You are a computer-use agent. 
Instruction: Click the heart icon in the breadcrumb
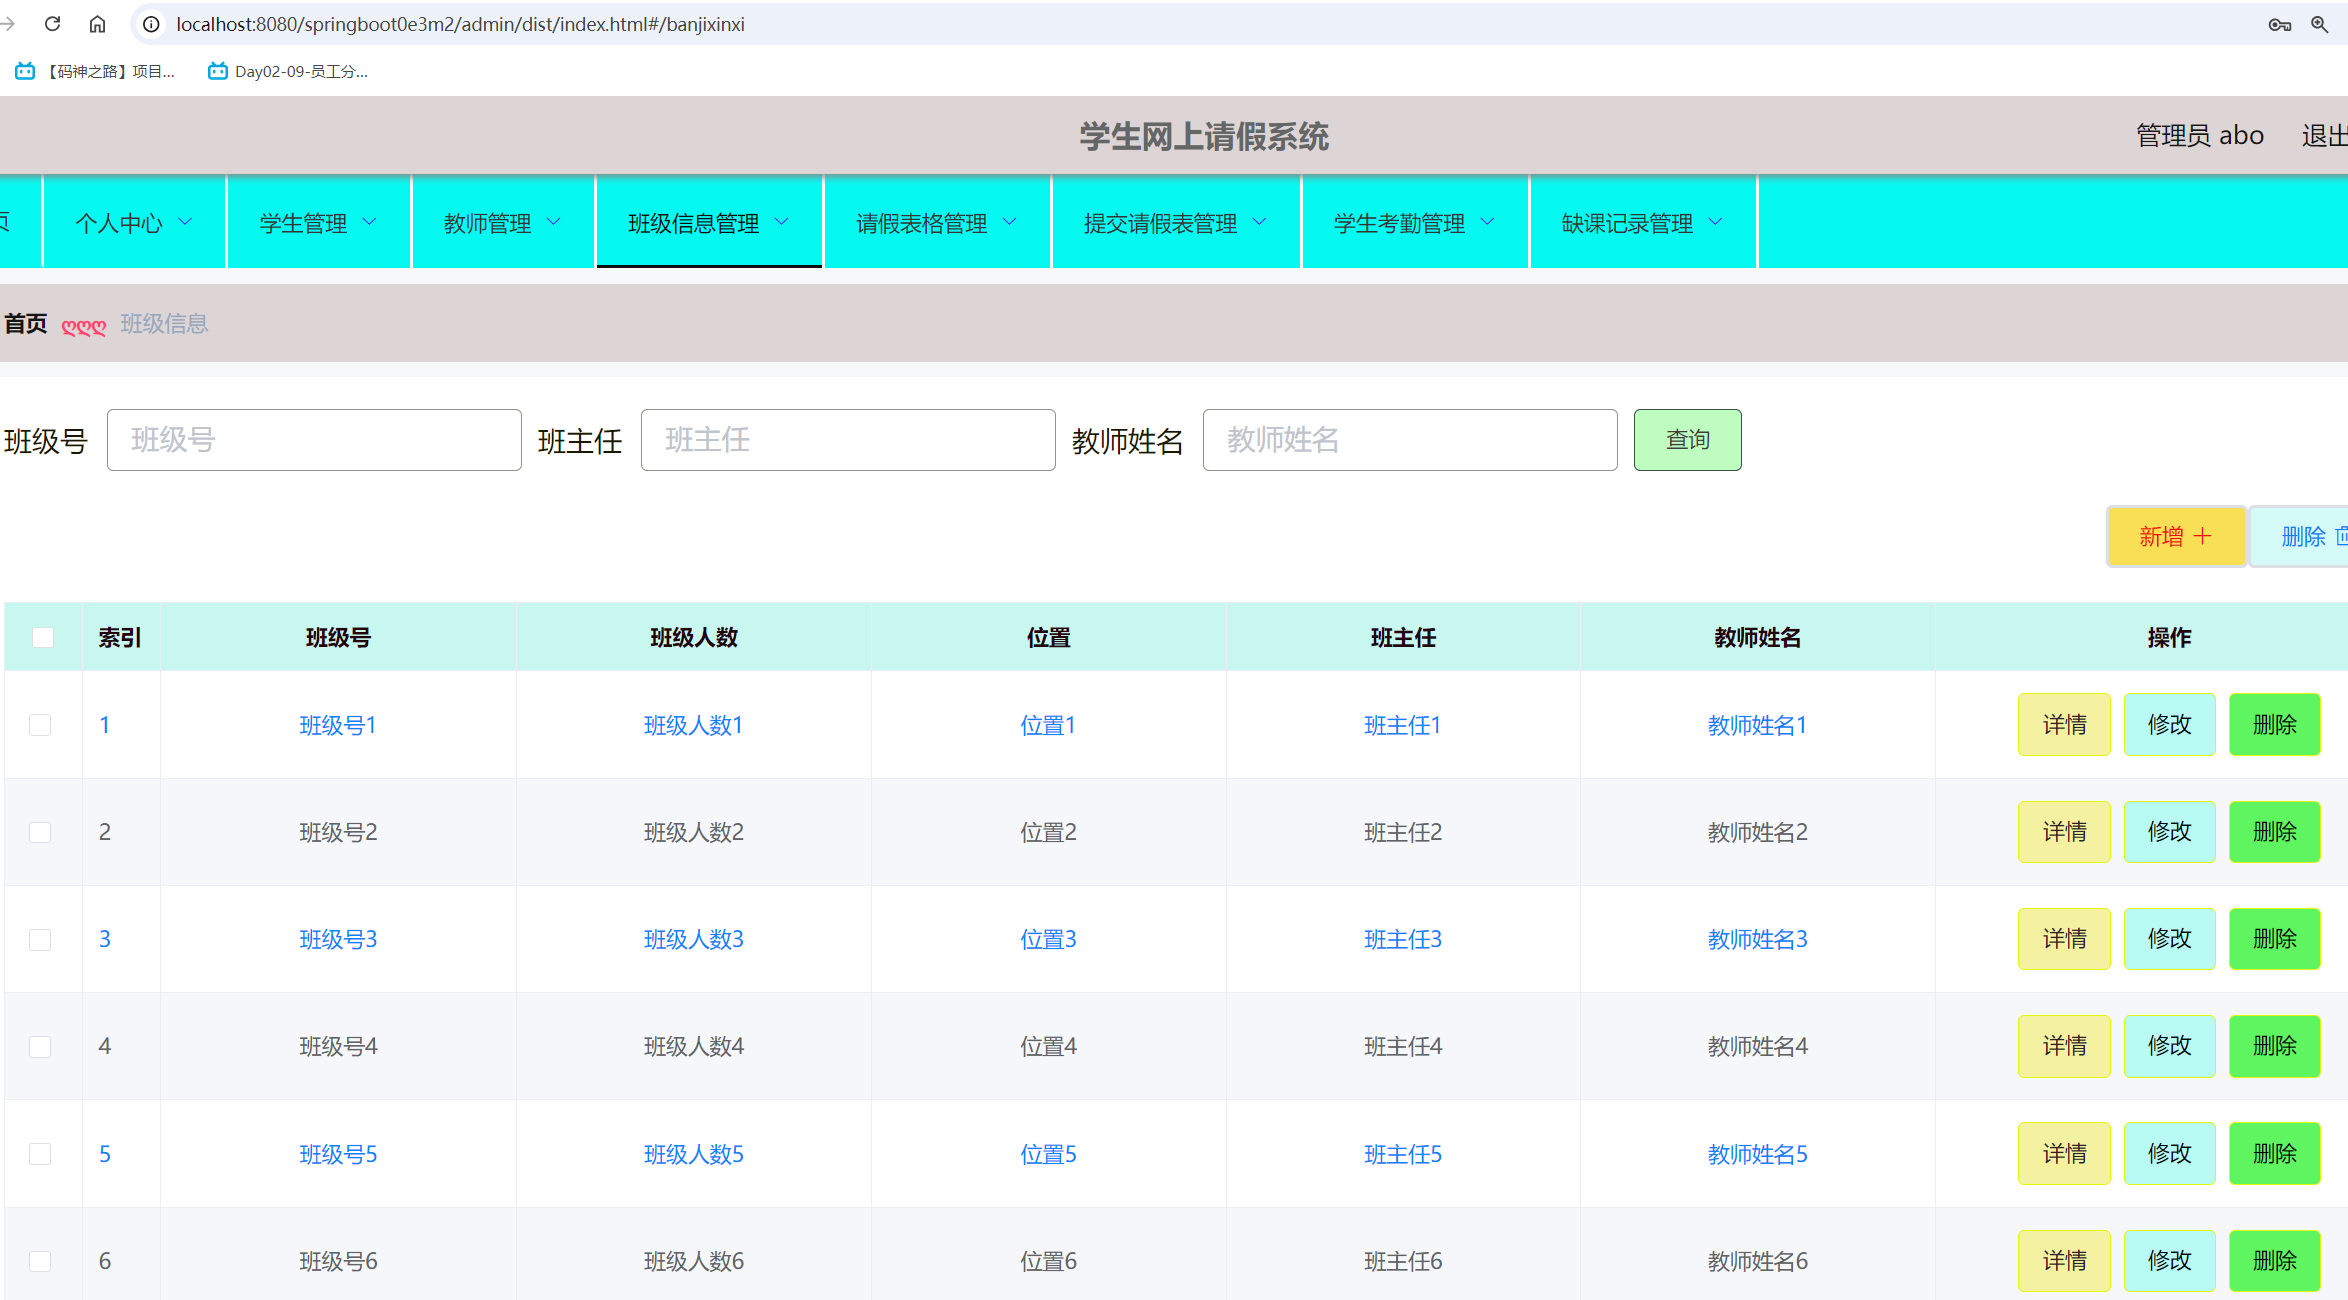coord(83,325)
